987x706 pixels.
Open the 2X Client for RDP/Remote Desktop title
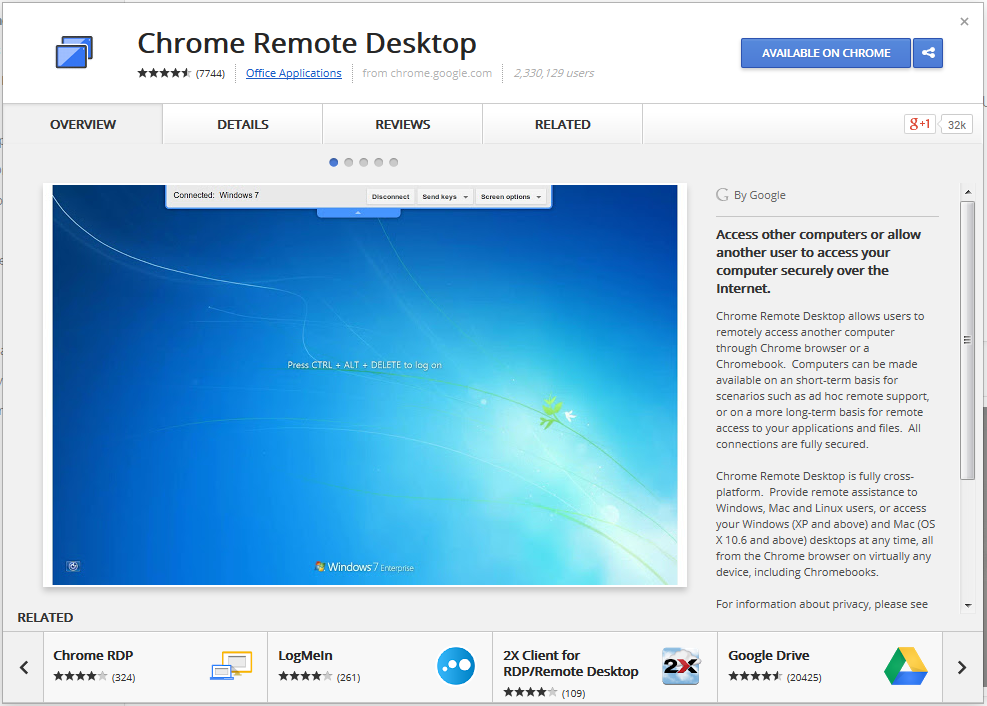click(x=570, y=663)
